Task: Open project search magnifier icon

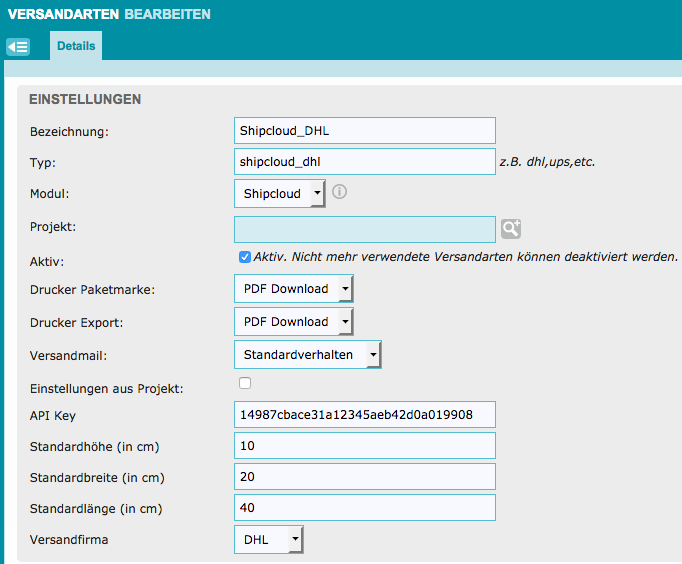Action: tap(511, 229)
